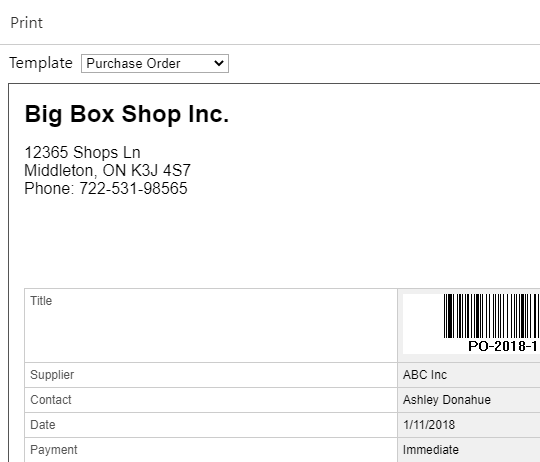Click the Middleton, ON K3J 4S7 line
The height and width of the screenshot is (462, 540).
click(x=107, y=170)
